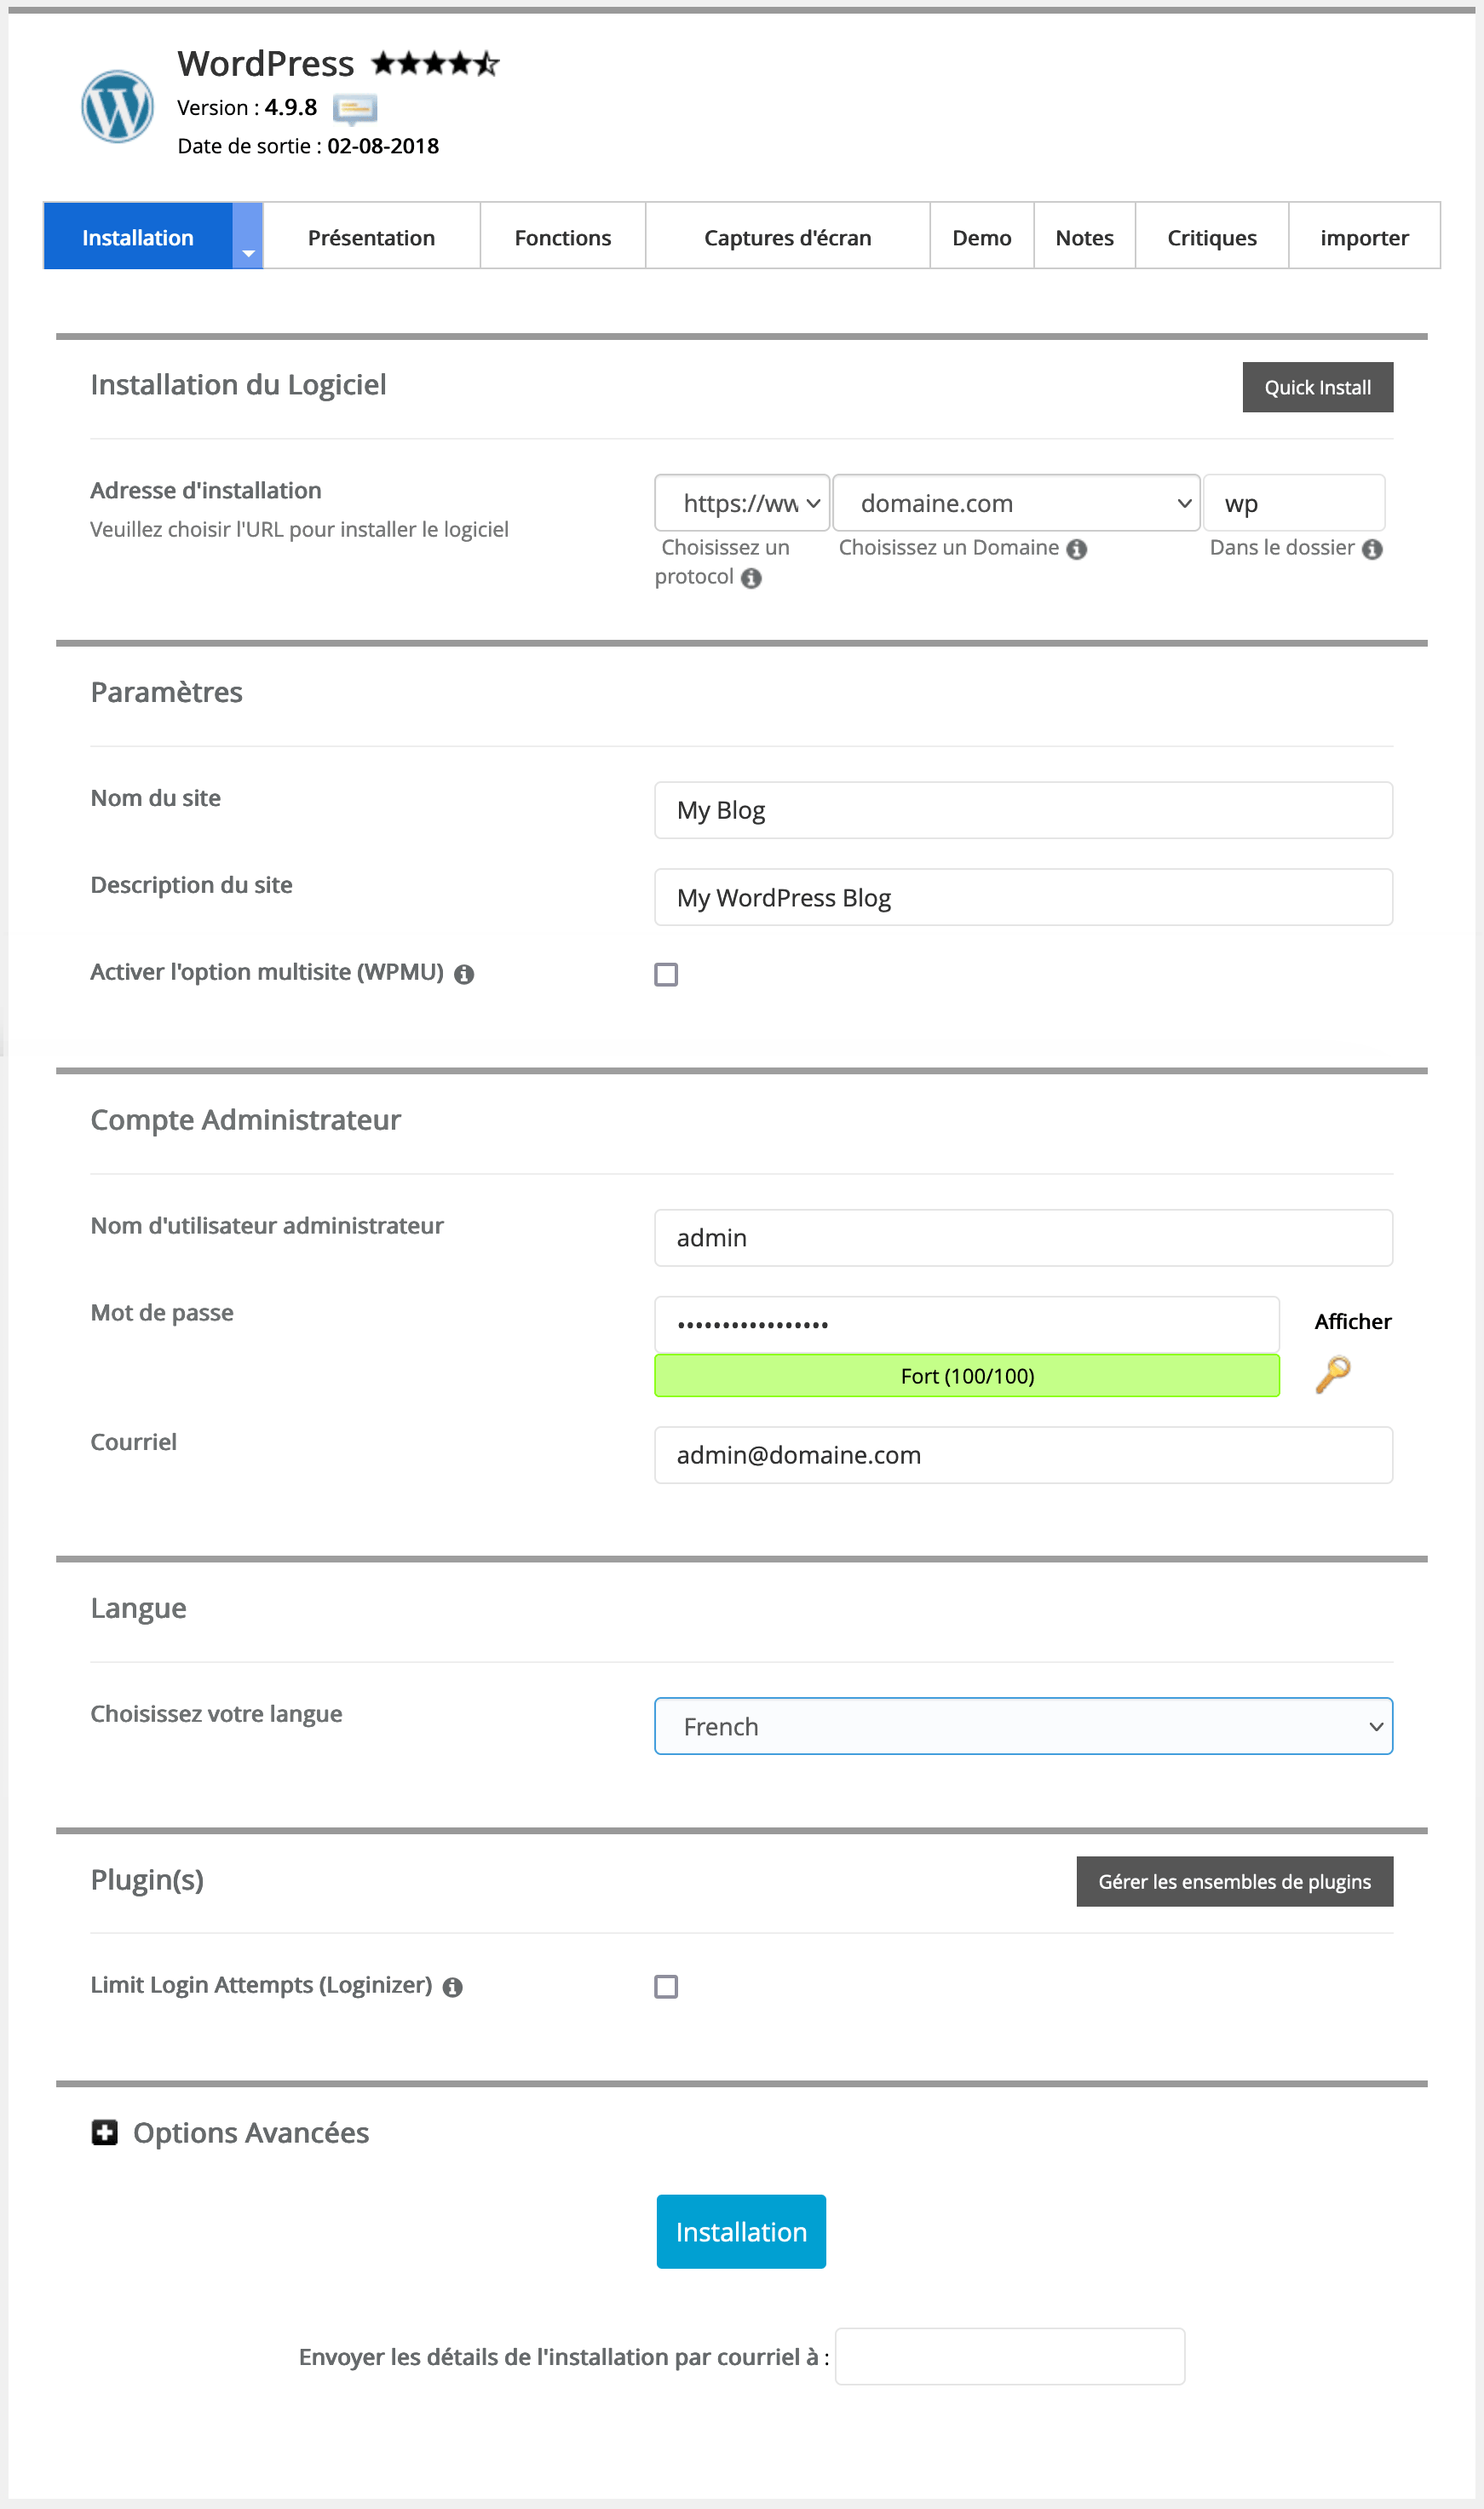Enable the multisite (WPMU) checkbox
Image resolution: width=1484 pixels, height=2509 pixels.
[x=666, y=974]
